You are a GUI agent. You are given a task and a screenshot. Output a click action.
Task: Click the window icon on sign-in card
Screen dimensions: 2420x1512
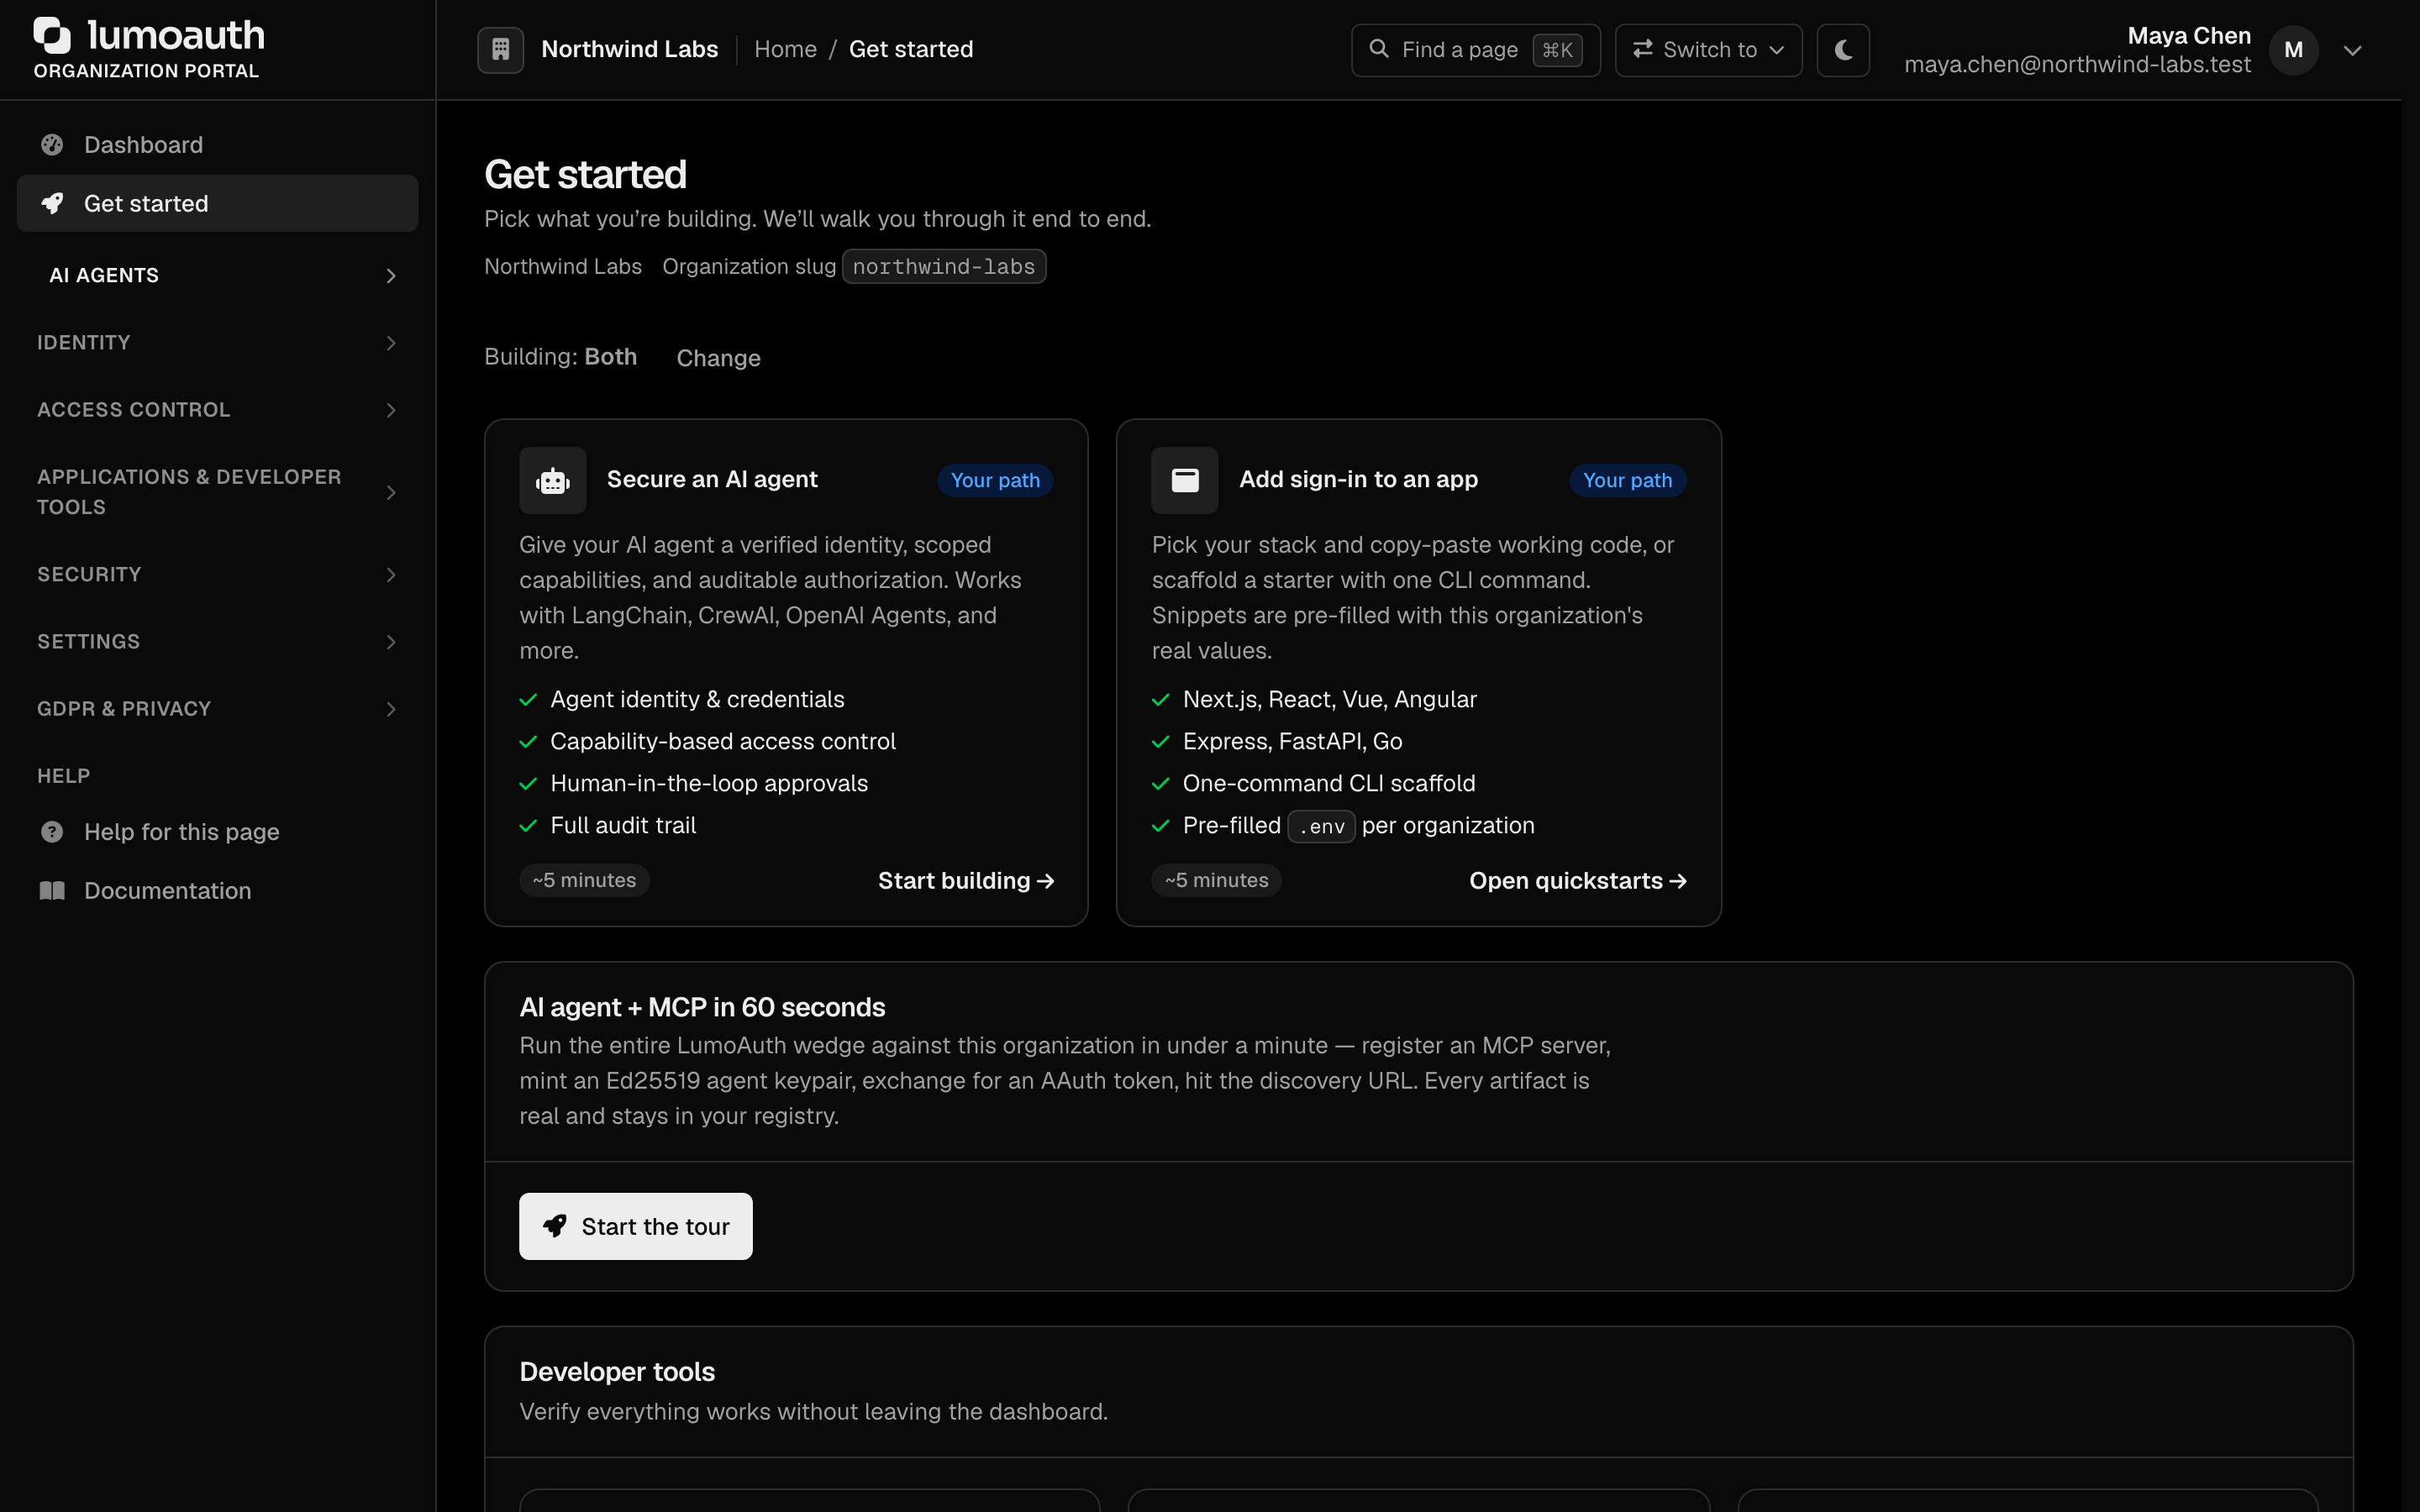tap(1184, 480)
